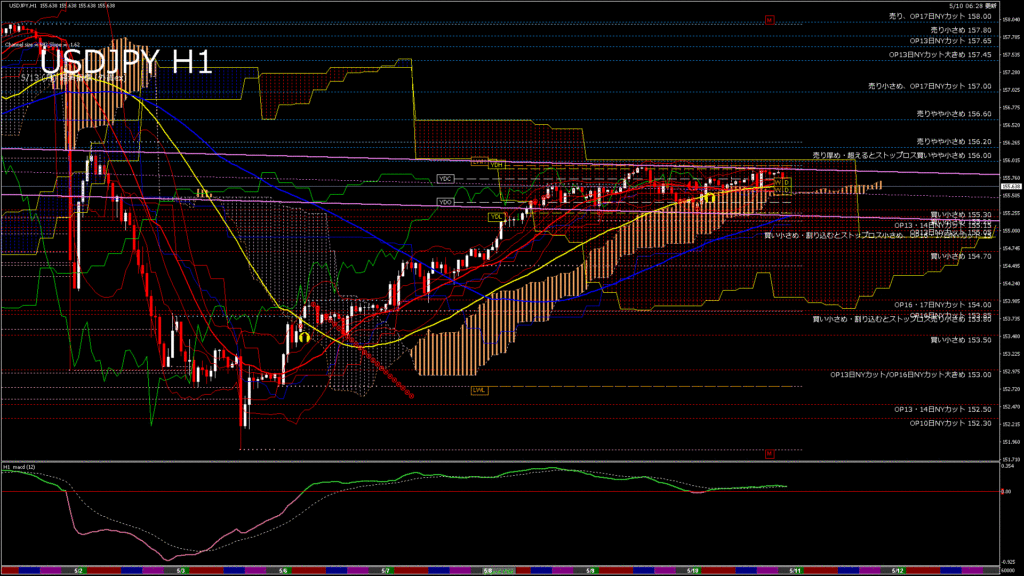
Task: Click the 買い小さめ 154.70 label
Action: (961, 257)
